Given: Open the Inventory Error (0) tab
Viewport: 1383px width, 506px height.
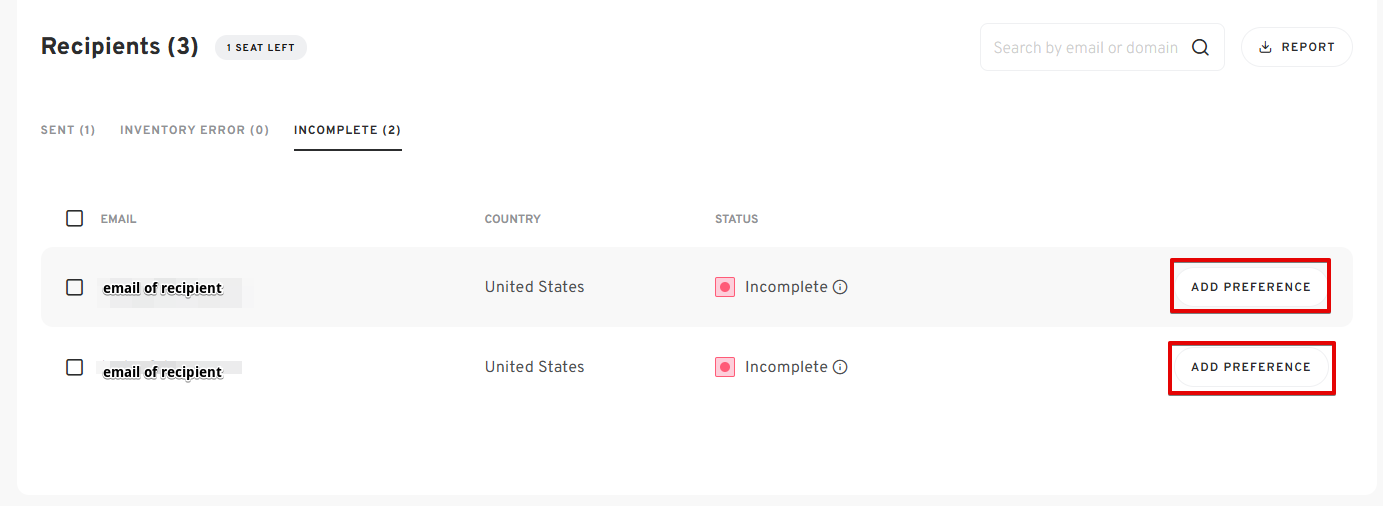Looking at the screenshot, I should [x=194, y=130].
